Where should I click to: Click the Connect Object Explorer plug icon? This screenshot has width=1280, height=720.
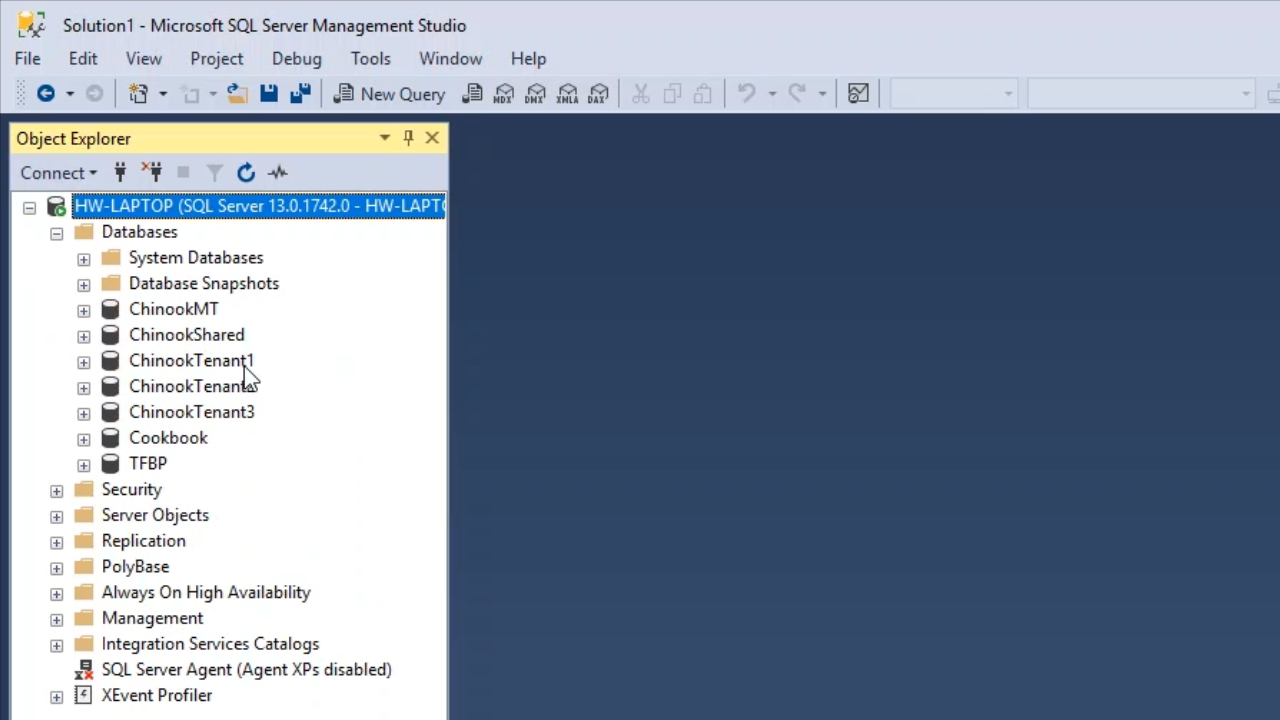(120, 173)
